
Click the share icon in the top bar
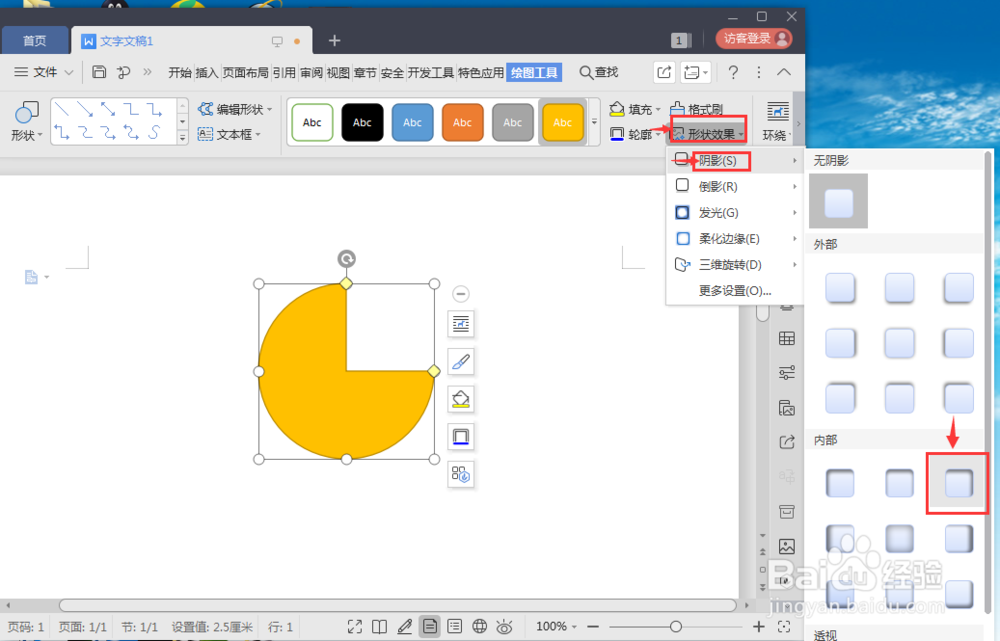click(664, 72)
